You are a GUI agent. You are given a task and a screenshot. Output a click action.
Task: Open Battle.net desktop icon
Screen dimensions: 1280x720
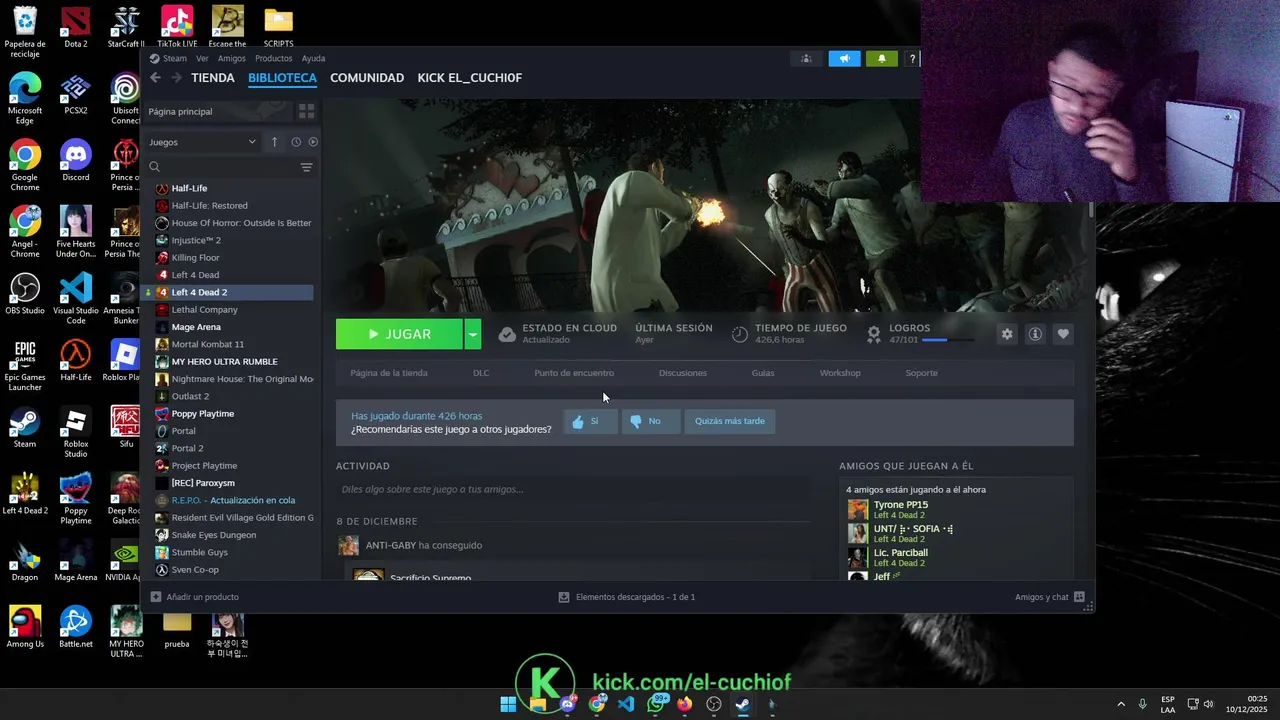75,627
